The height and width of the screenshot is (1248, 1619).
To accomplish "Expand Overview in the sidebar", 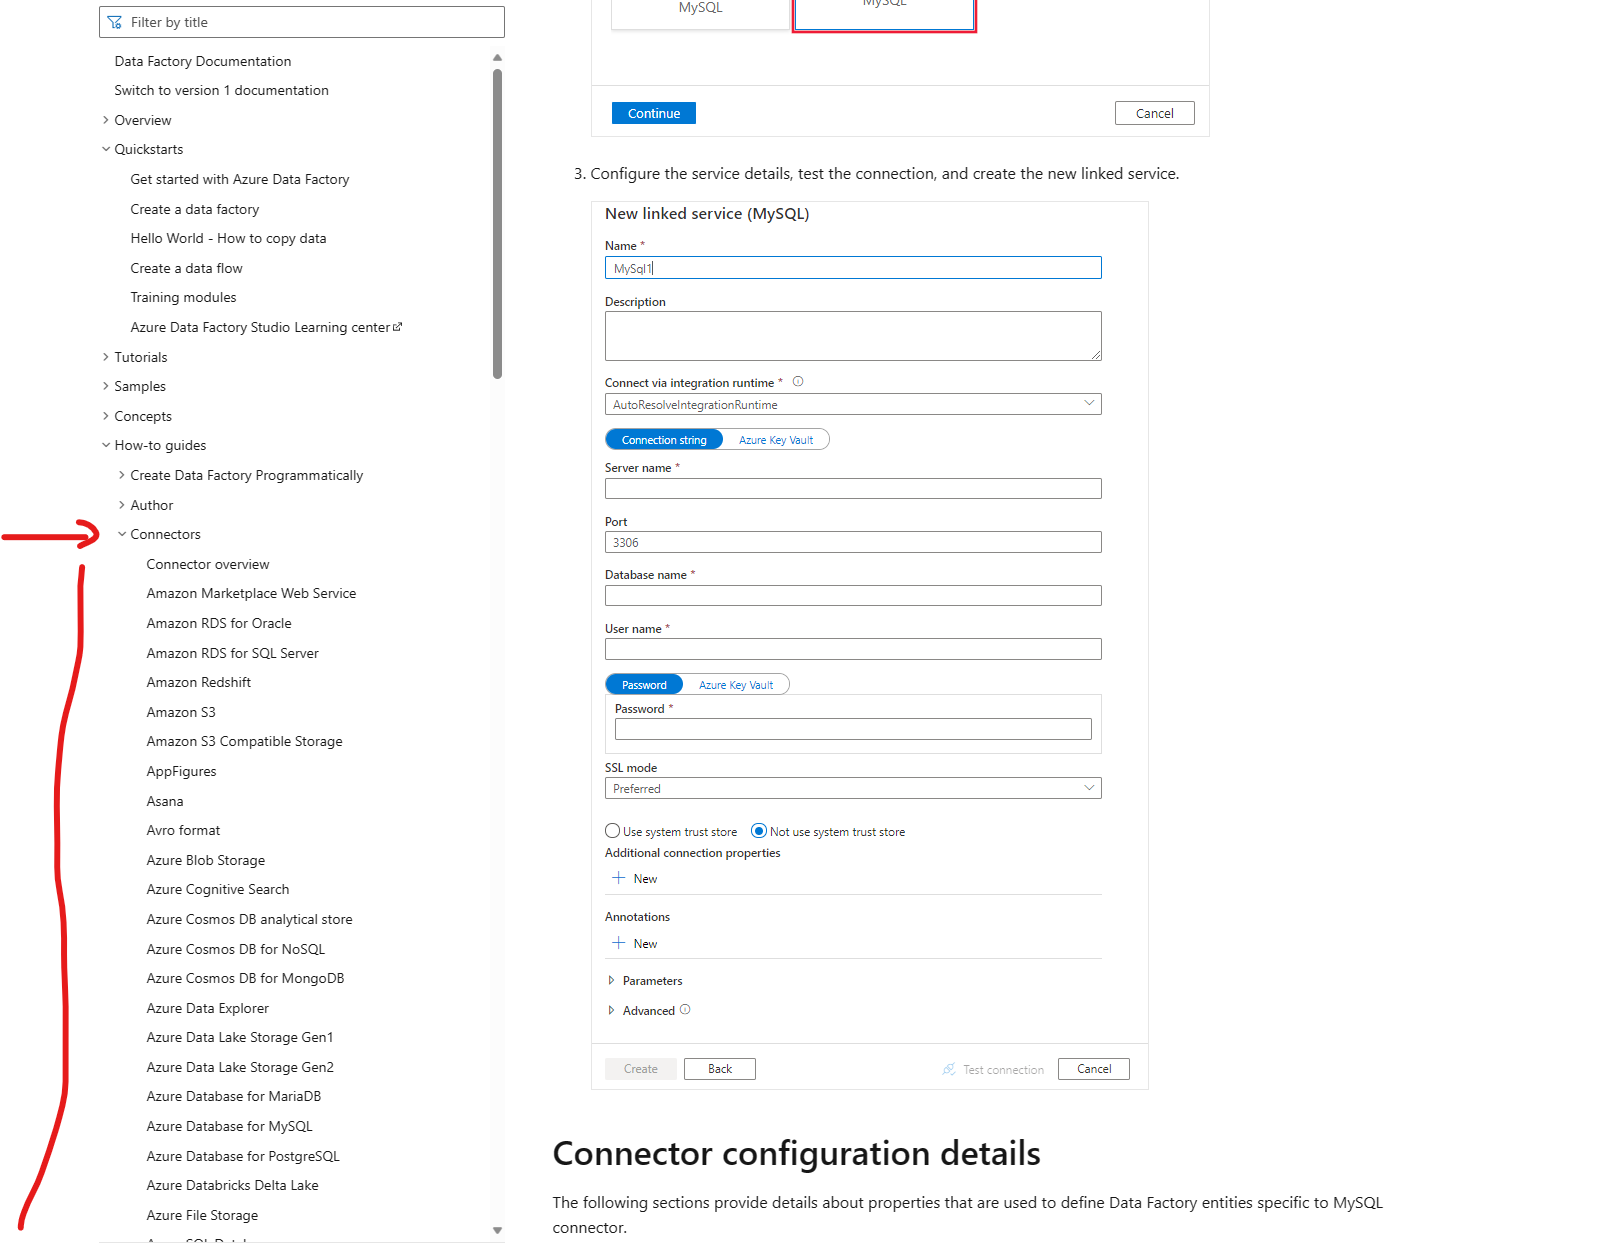I will (106, 120).
